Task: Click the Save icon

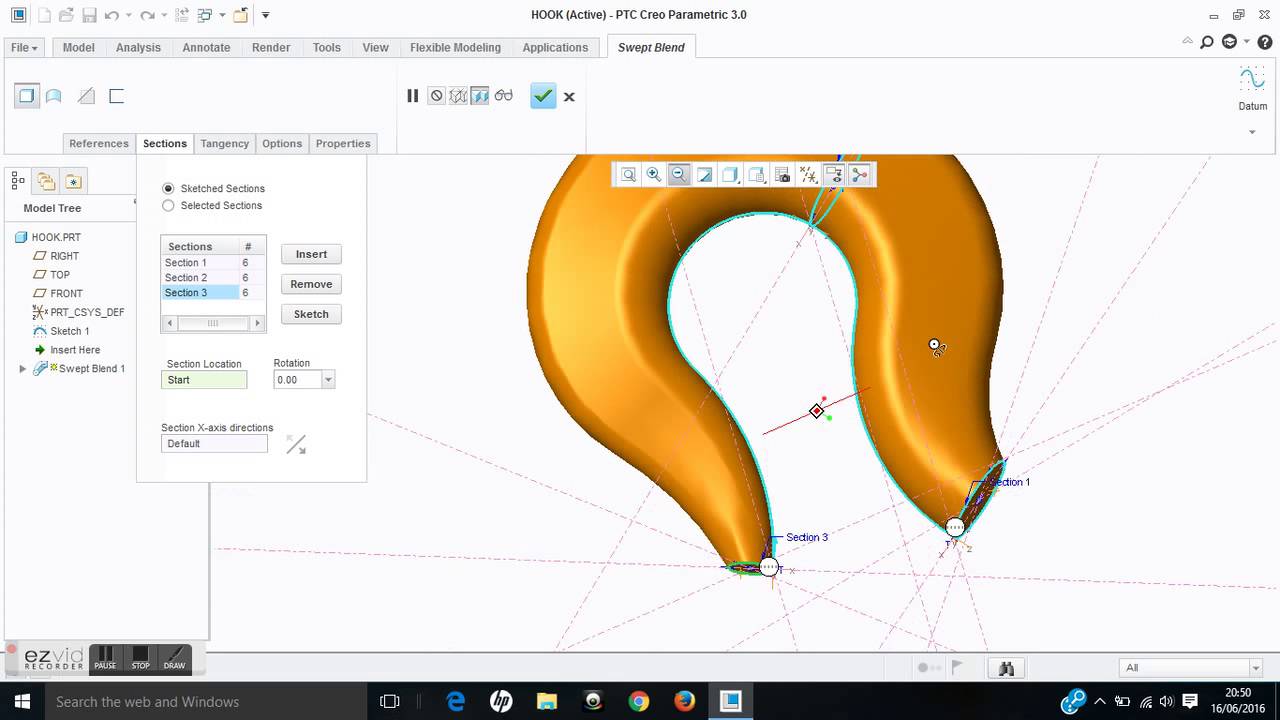Action: pyautogui.click(x=89, y=15)
